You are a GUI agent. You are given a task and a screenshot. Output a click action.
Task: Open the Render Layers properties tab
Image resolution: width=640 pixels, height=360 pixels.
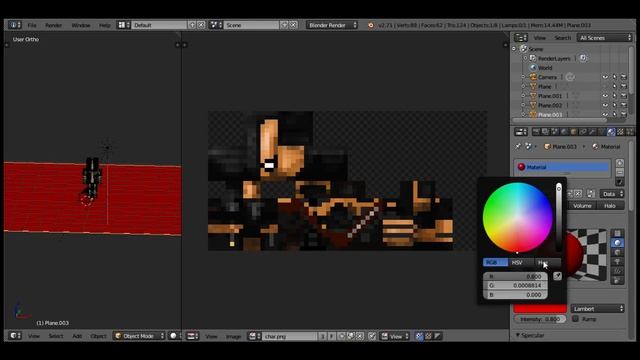pos(545,131)
